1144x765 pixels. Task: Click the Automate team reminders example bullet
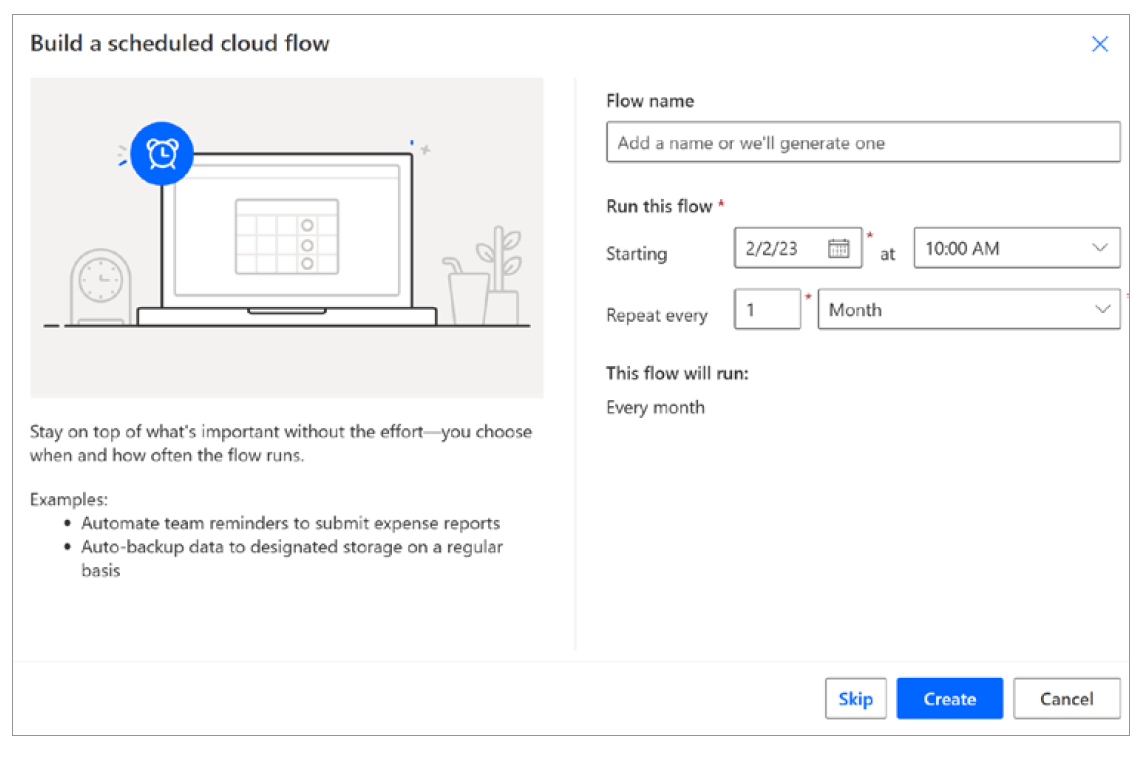coord(290,523)
